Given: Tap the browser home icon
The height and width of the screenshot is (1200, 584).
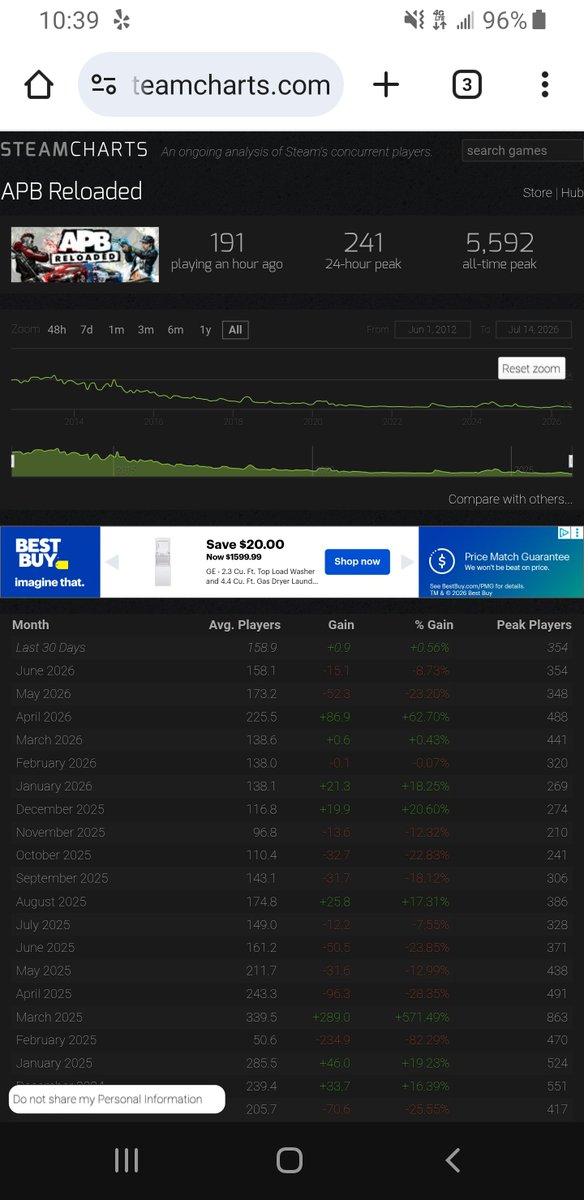Looking at the screenshot, I should pyautogui.click(x=38, y=85).
